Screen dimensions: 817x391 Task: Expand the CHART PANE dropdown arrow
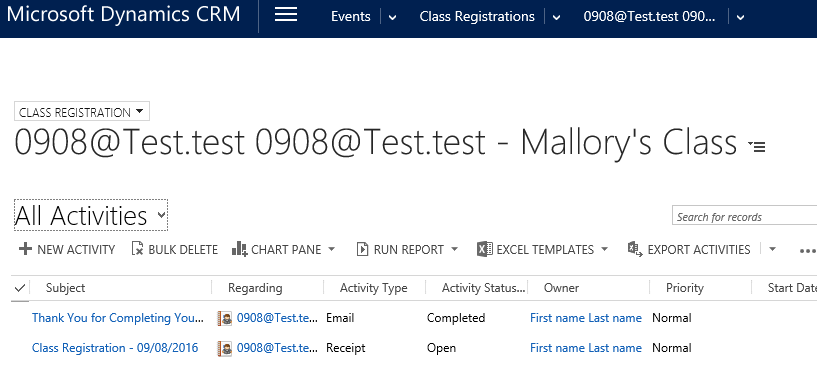[331, 249]
